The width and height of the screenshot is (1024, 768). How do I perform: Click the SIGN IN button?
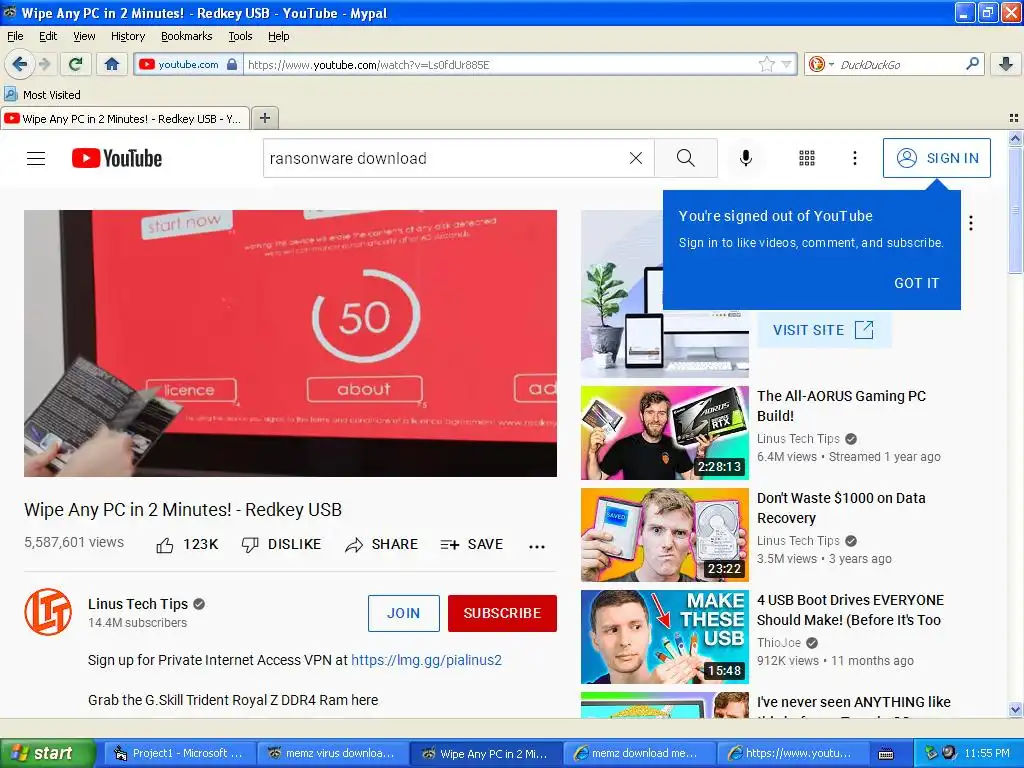click(x=936, y=158)
